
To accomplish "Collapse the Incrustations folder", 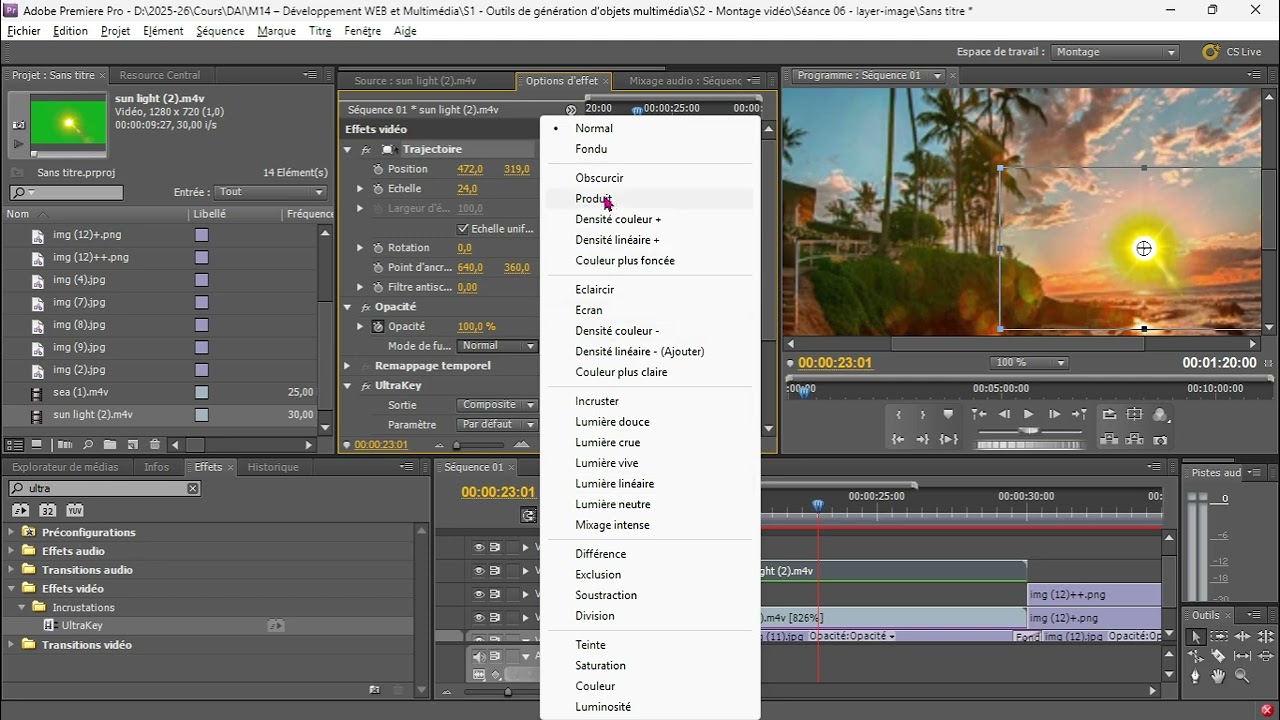I will click(22, 607).
